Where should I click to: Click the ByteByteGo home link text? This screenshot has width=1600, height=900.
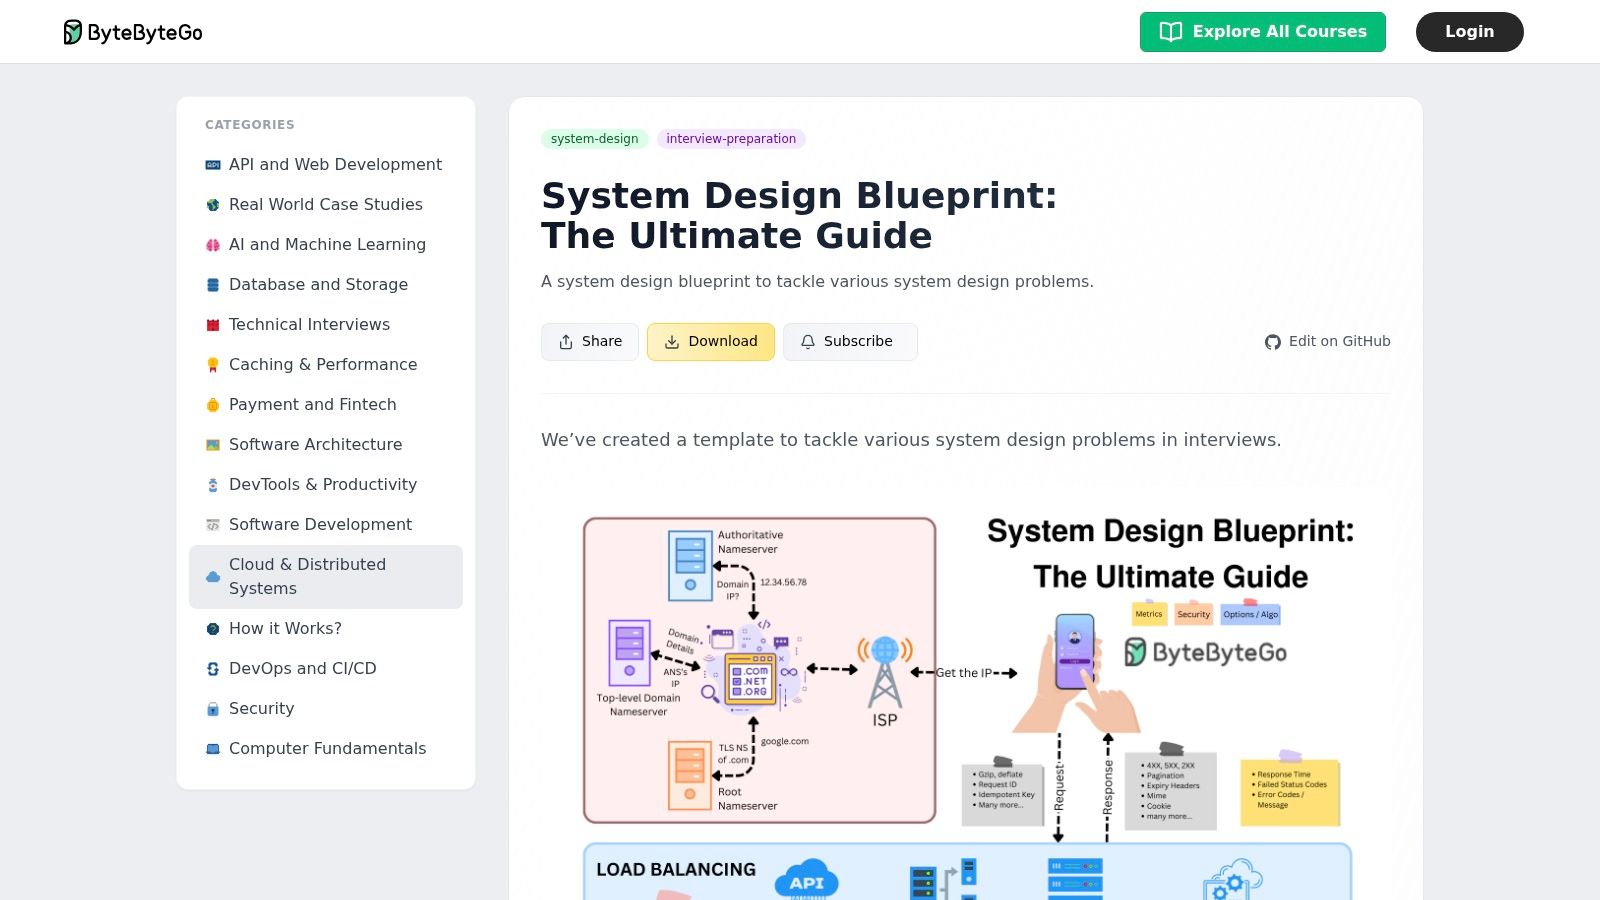[x=145, y=33]
